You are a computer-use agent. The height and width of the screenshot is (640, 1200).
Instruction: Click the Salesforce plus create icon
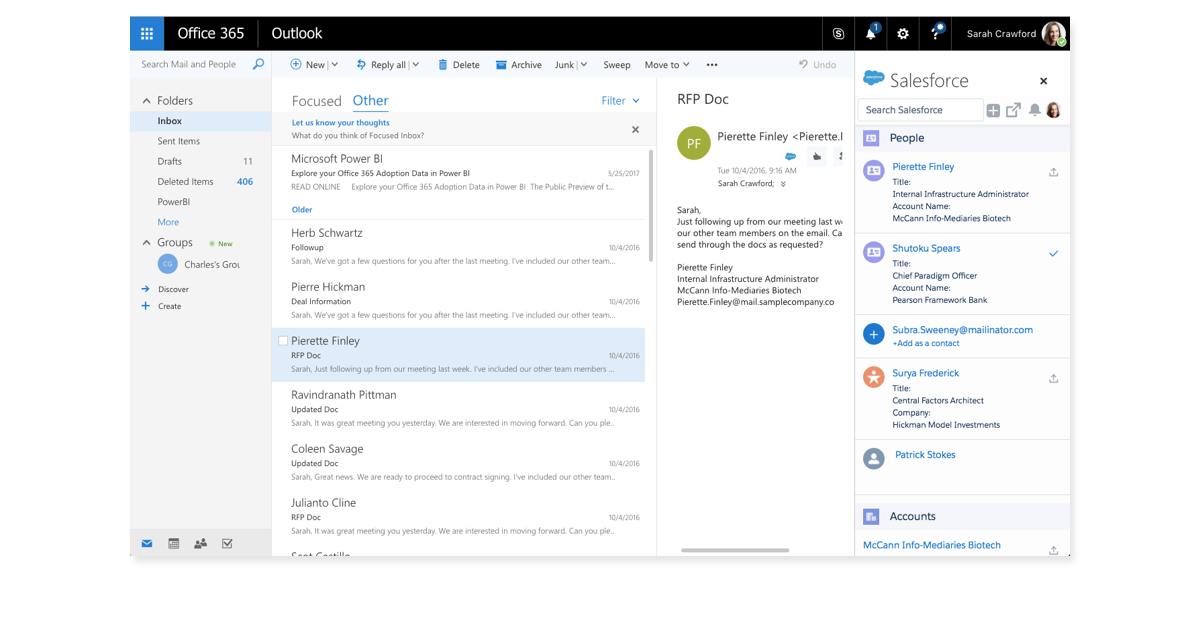click(993, 110)
